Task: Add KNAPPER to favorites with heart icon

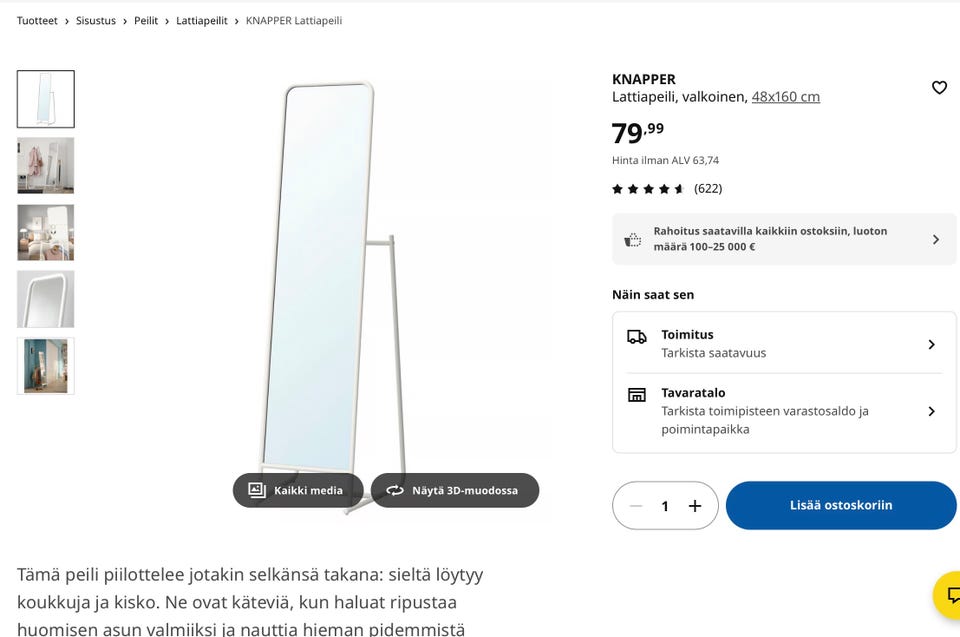Action: (x=939, y=88)
